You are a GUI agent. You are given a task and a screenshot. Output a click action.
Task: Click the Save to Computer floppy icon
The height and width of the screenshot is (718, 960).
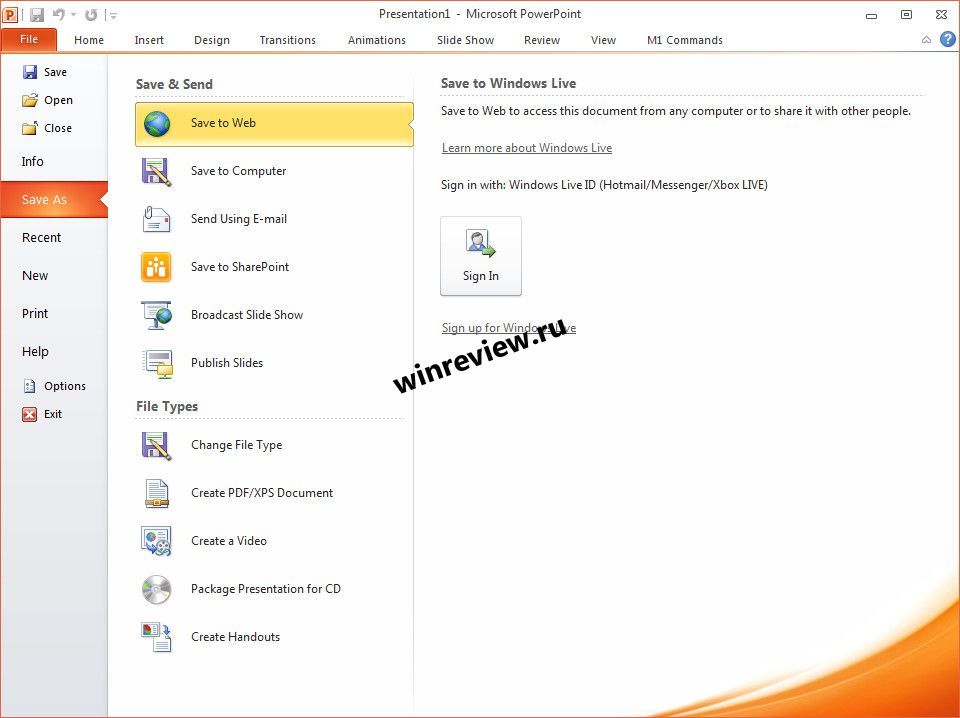[157, 171]
